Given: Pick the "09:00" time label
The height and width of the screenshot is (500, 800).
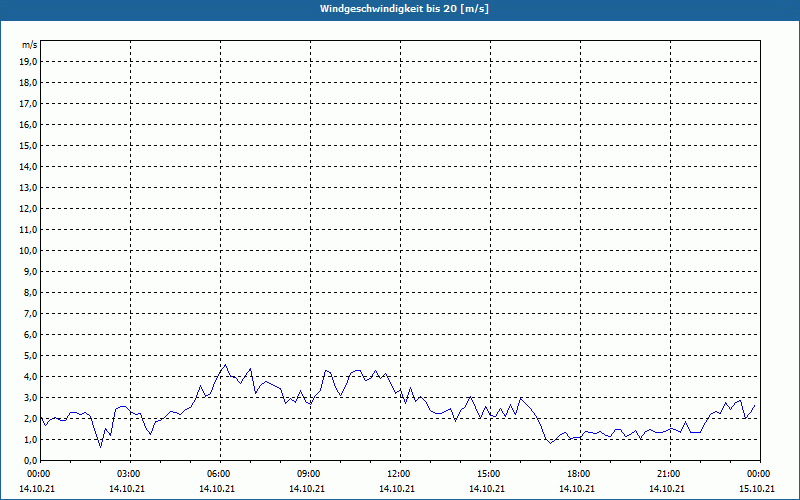Looking at the screenshot, I should (310, 474).
